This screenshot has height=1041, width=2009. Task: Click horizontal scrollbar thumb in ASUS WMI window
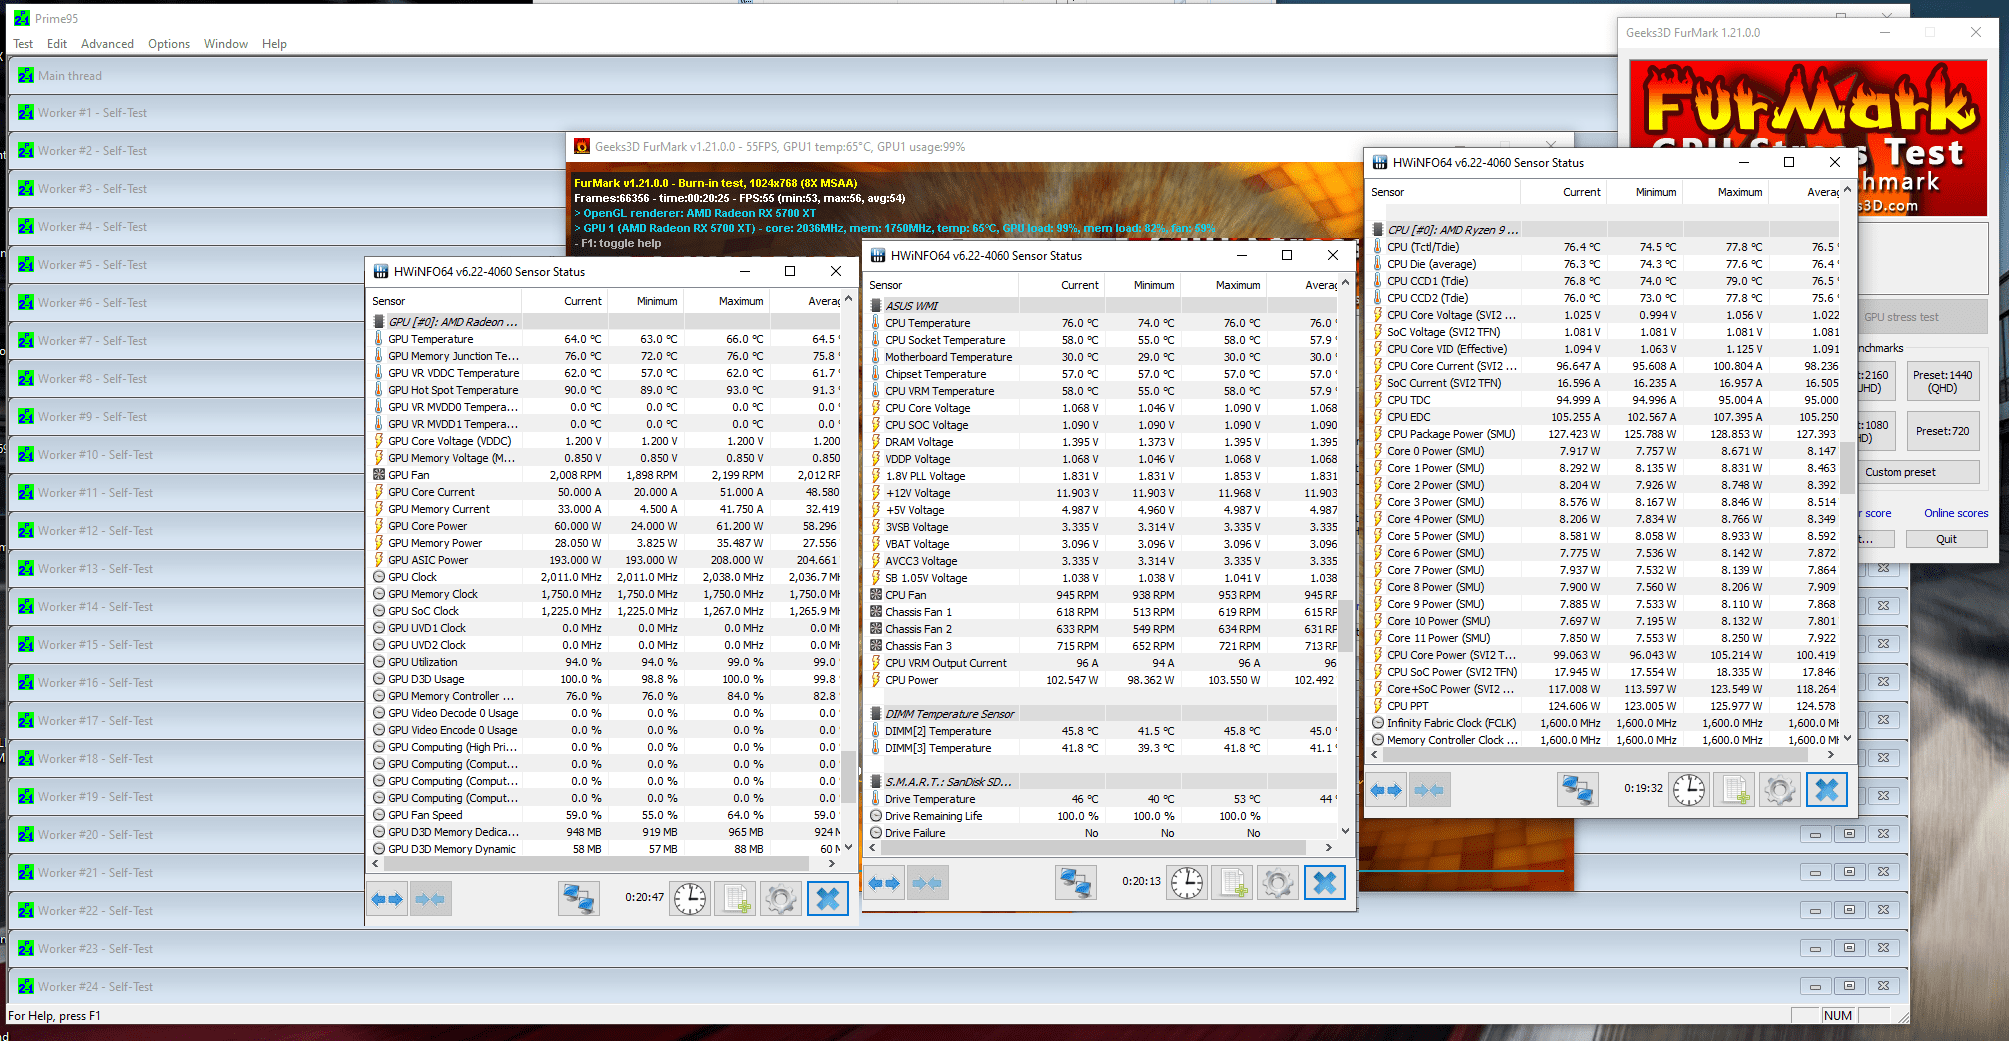[1093, 848]
